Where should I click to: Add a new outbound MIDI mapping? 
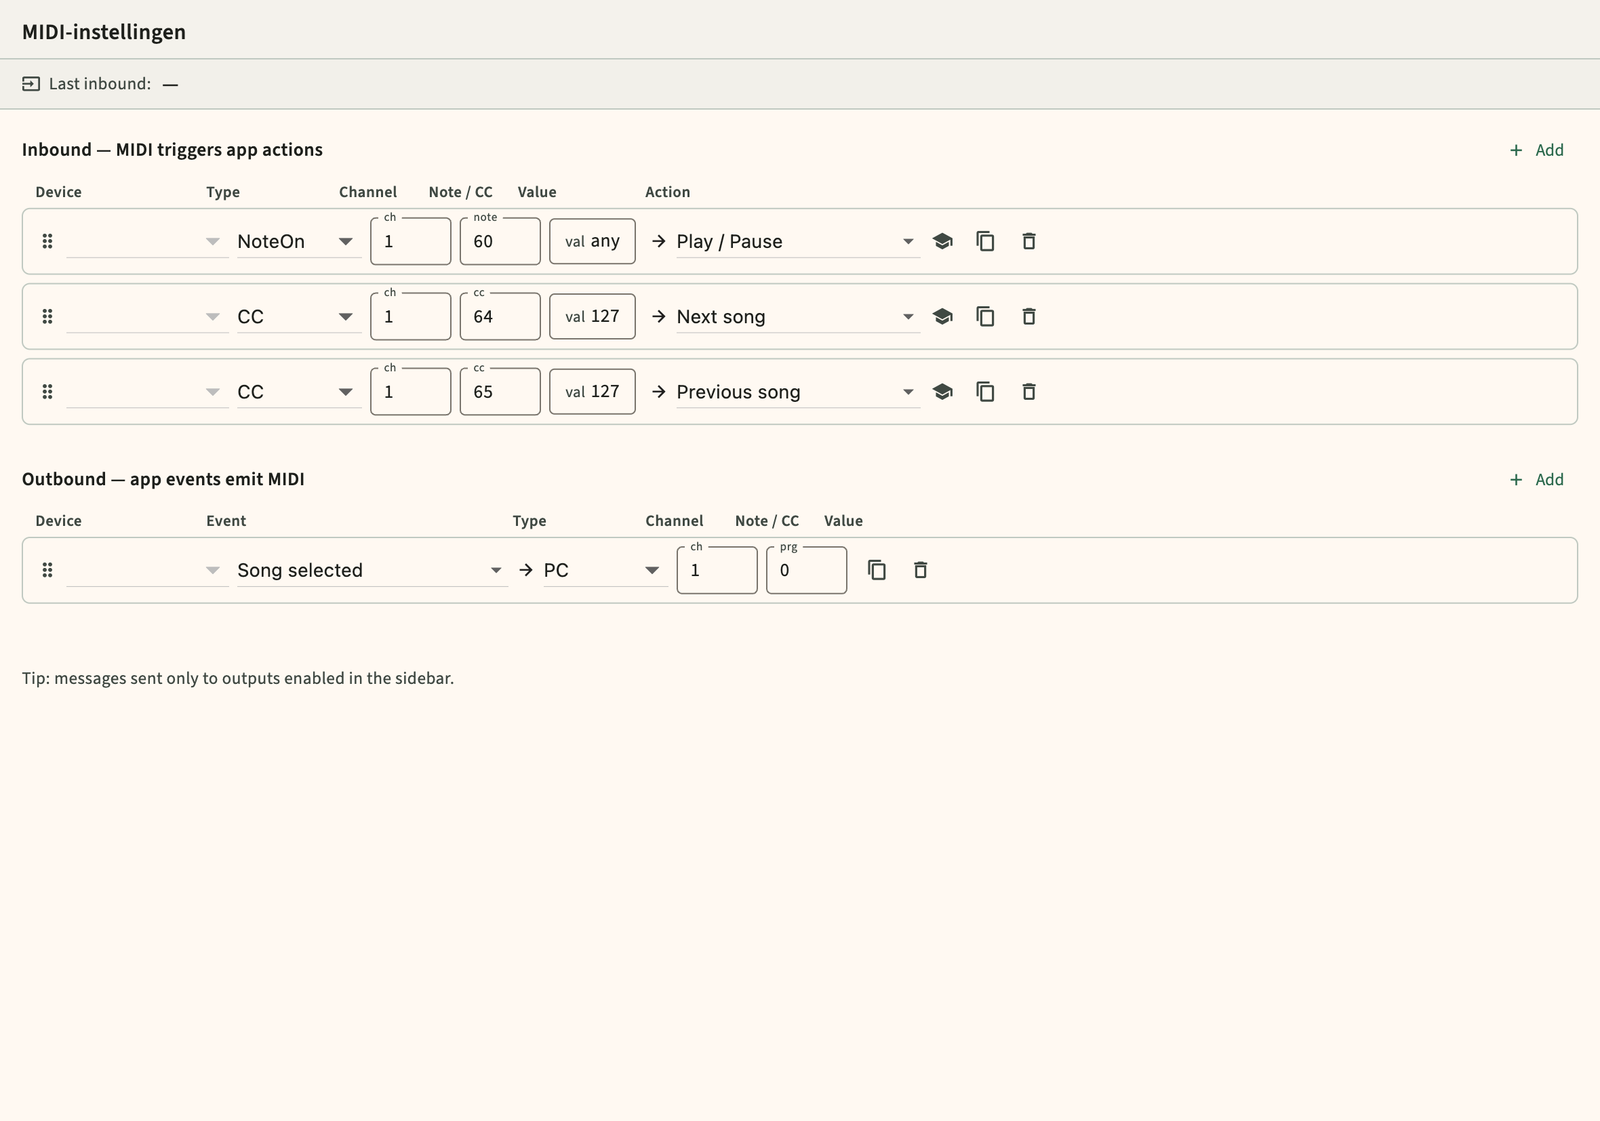(x=1537, y=479)
